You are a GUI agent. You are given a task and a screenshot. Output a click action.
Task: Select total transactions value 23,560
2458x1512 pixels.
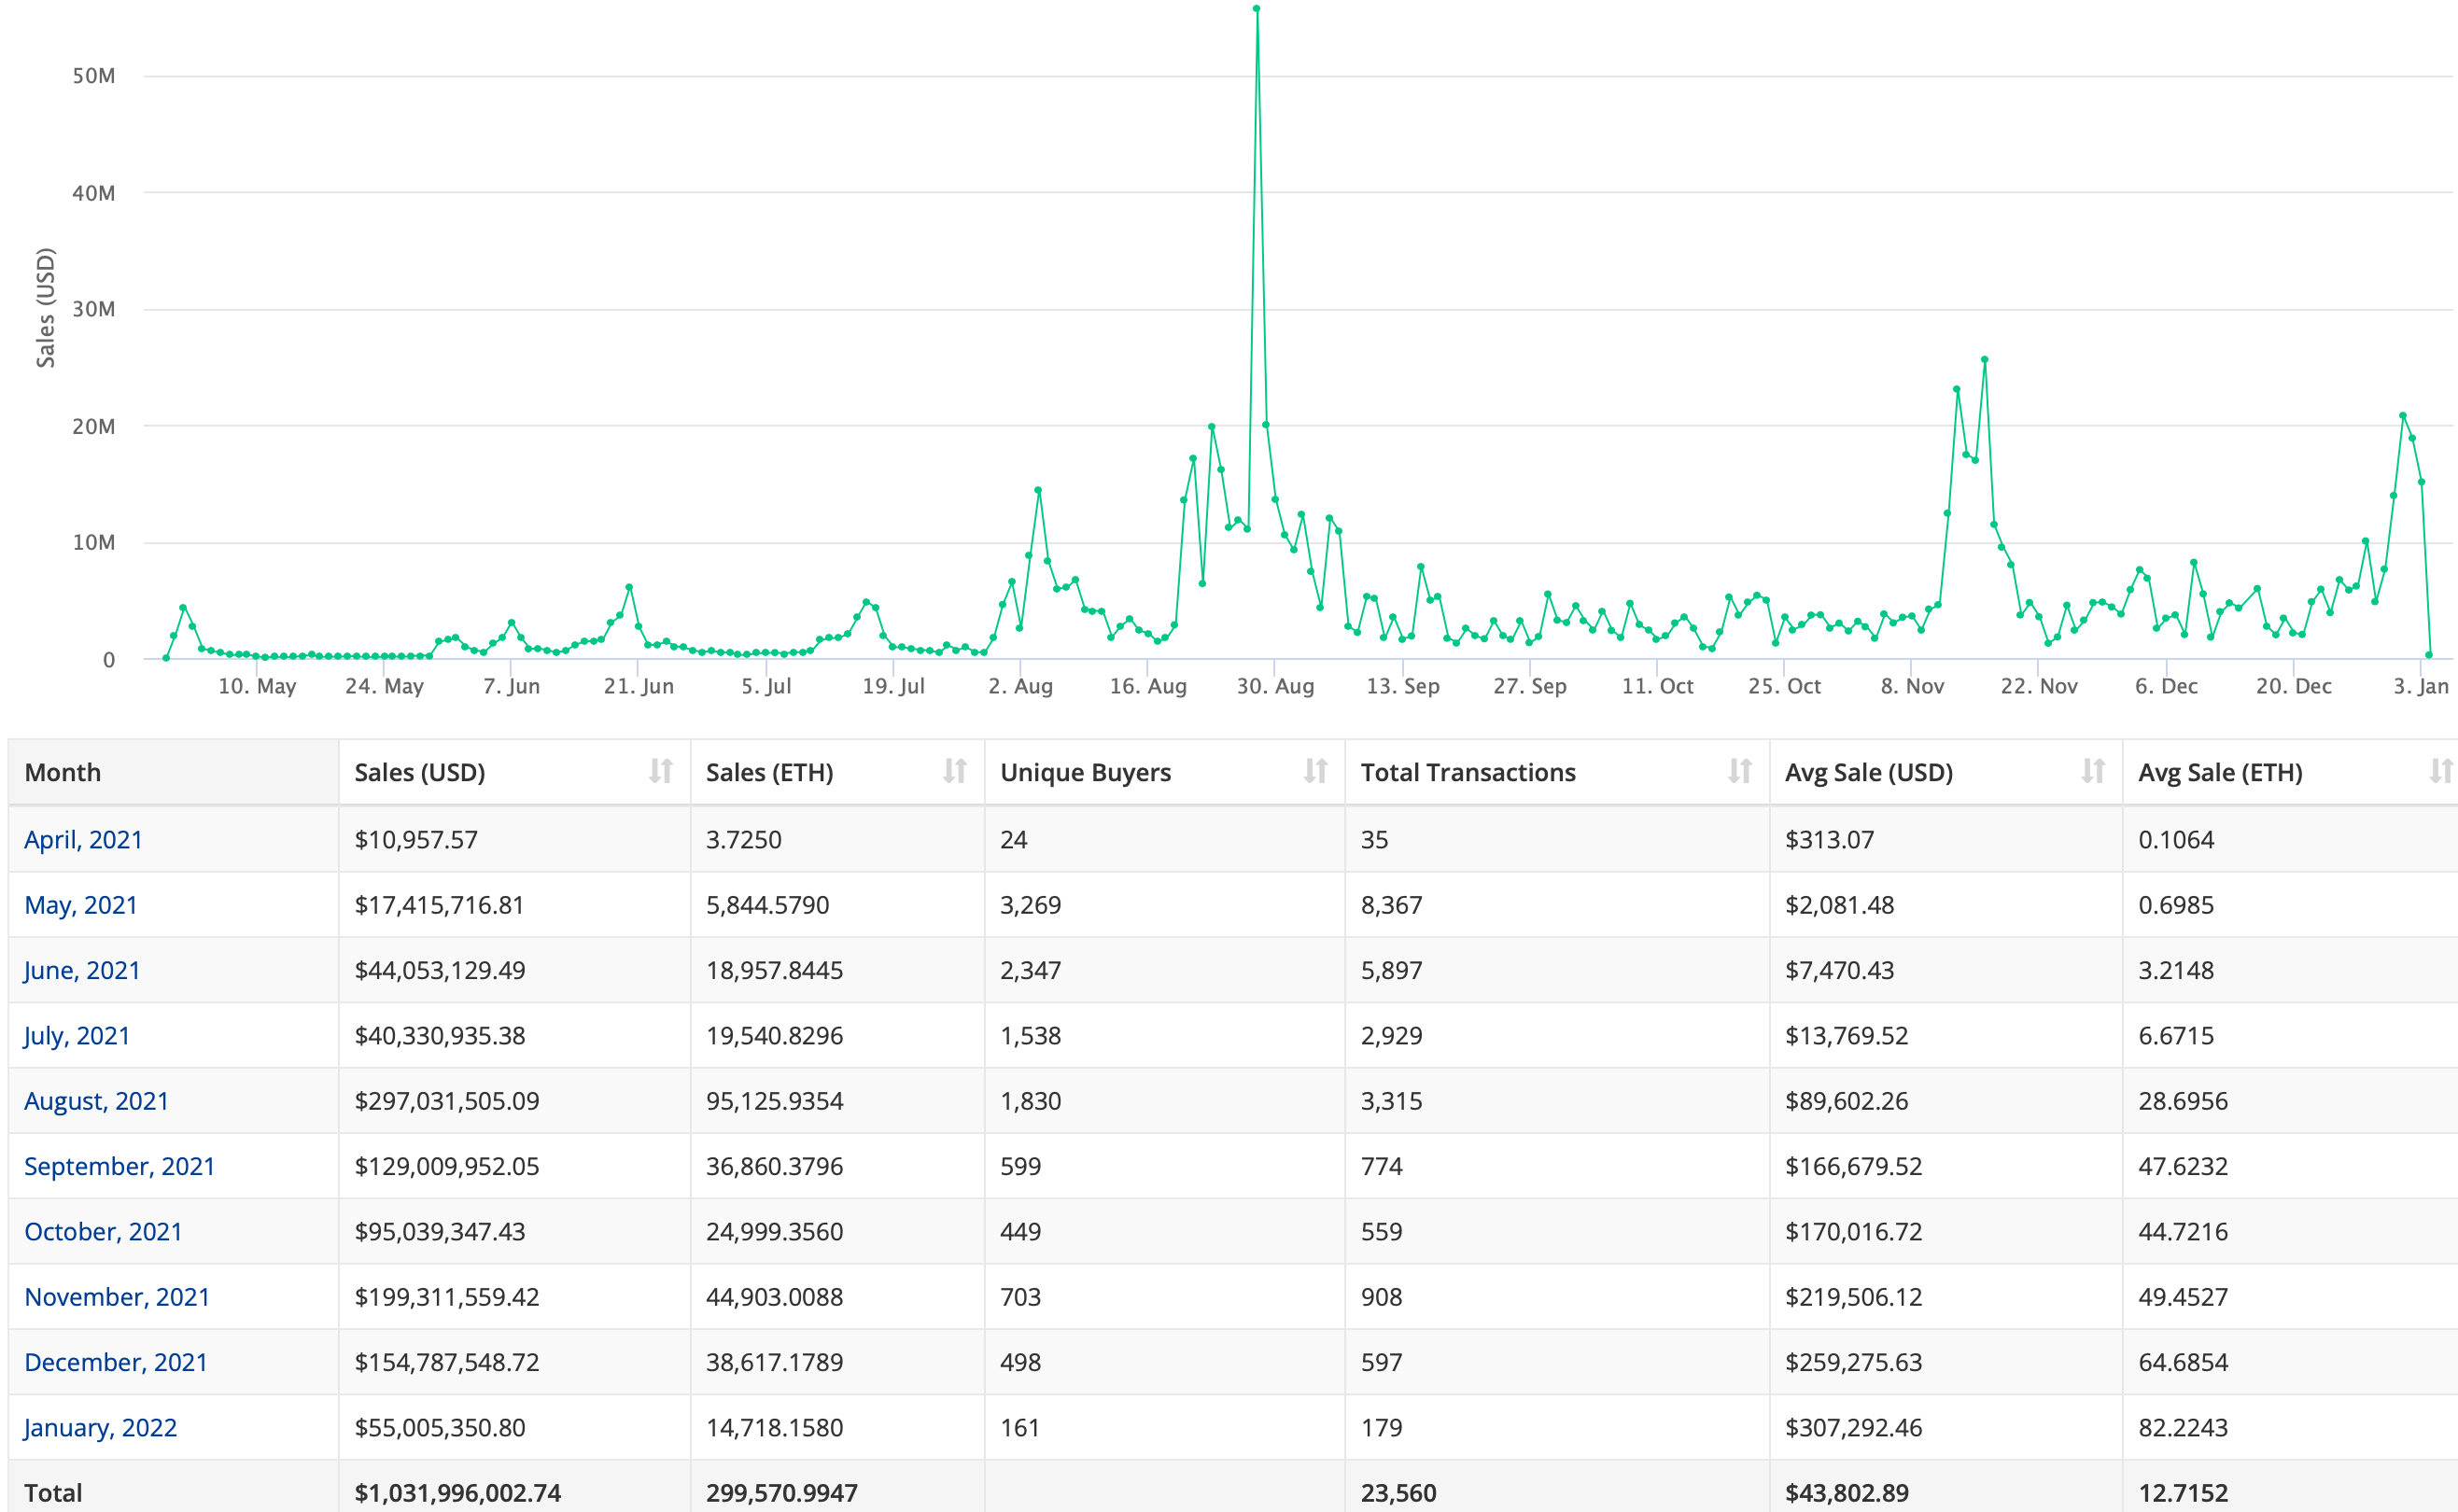coord(1399,1492)
